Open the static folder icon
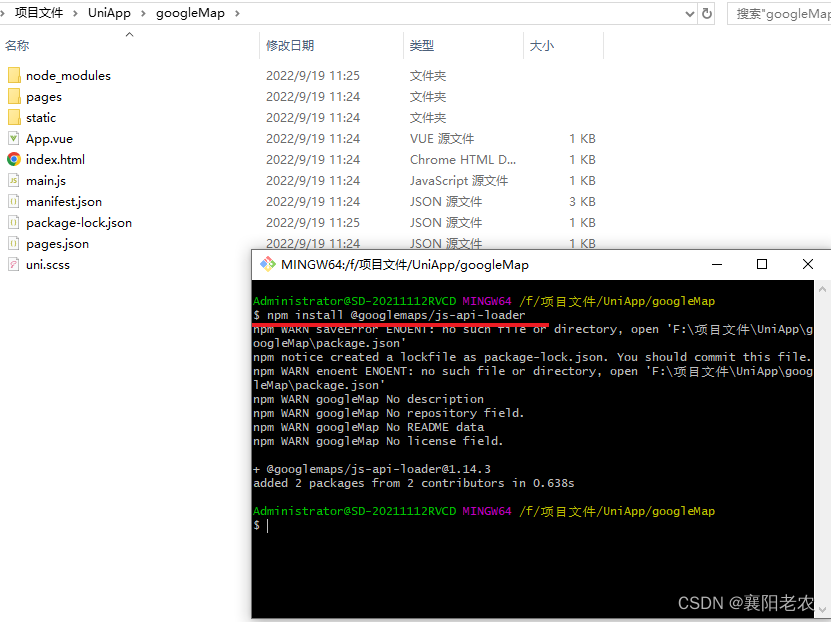 click(x=14, y=117)
